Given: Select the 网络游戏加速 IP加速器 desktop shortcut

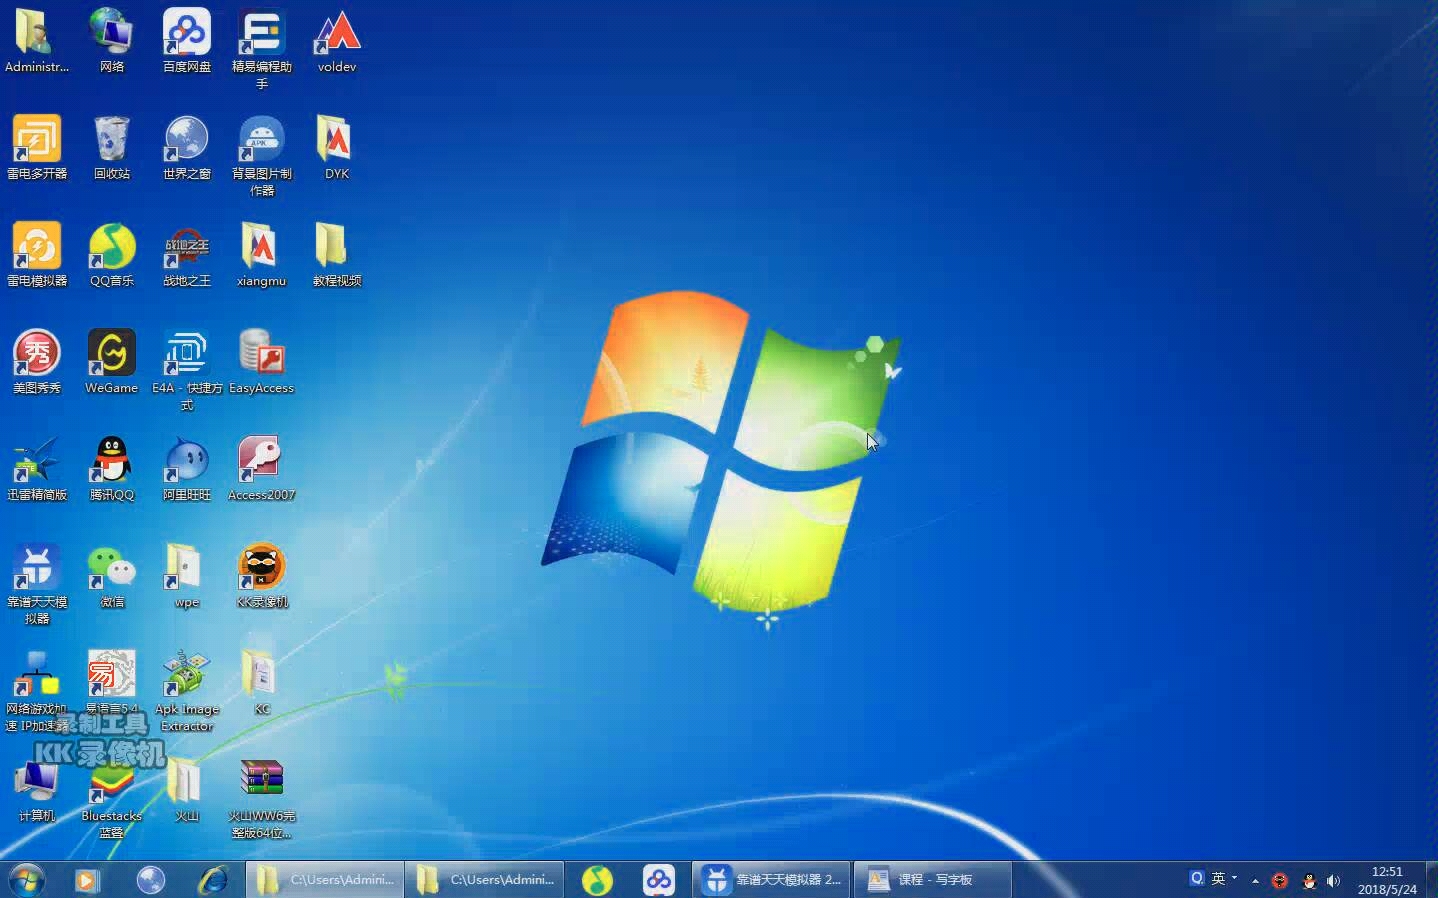Looking at the screenshot, I should click(x=37, y=690).
